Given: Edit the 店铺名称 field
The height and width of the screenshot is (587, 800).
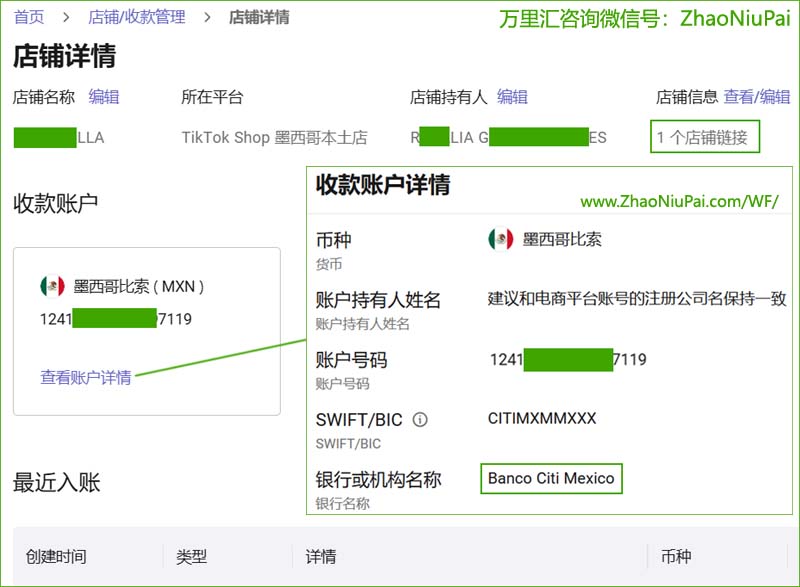Looking at the screenshot, I should pos(104,97).
